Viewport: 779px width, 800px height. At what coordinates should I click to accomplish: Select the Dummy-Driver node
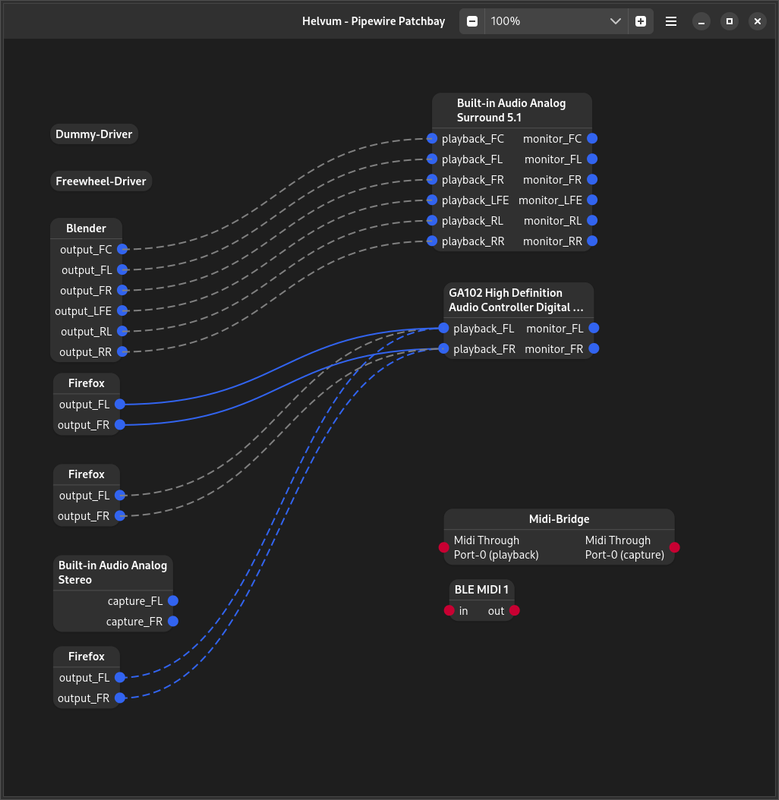(x=94, y=134)
